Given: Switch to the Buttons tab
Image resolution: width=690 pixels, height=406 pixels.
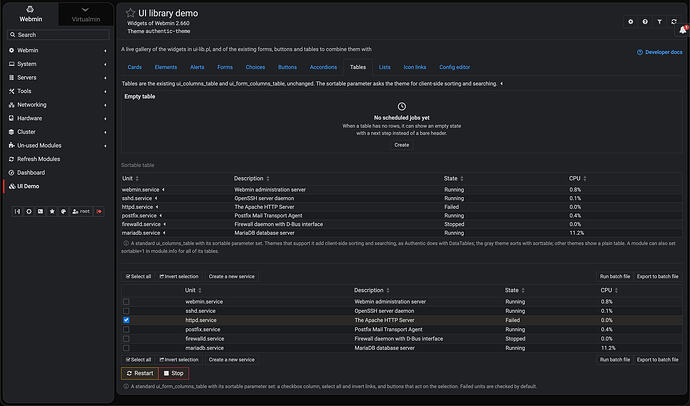Looking at the screenshot, I should (x=287, y=67).
